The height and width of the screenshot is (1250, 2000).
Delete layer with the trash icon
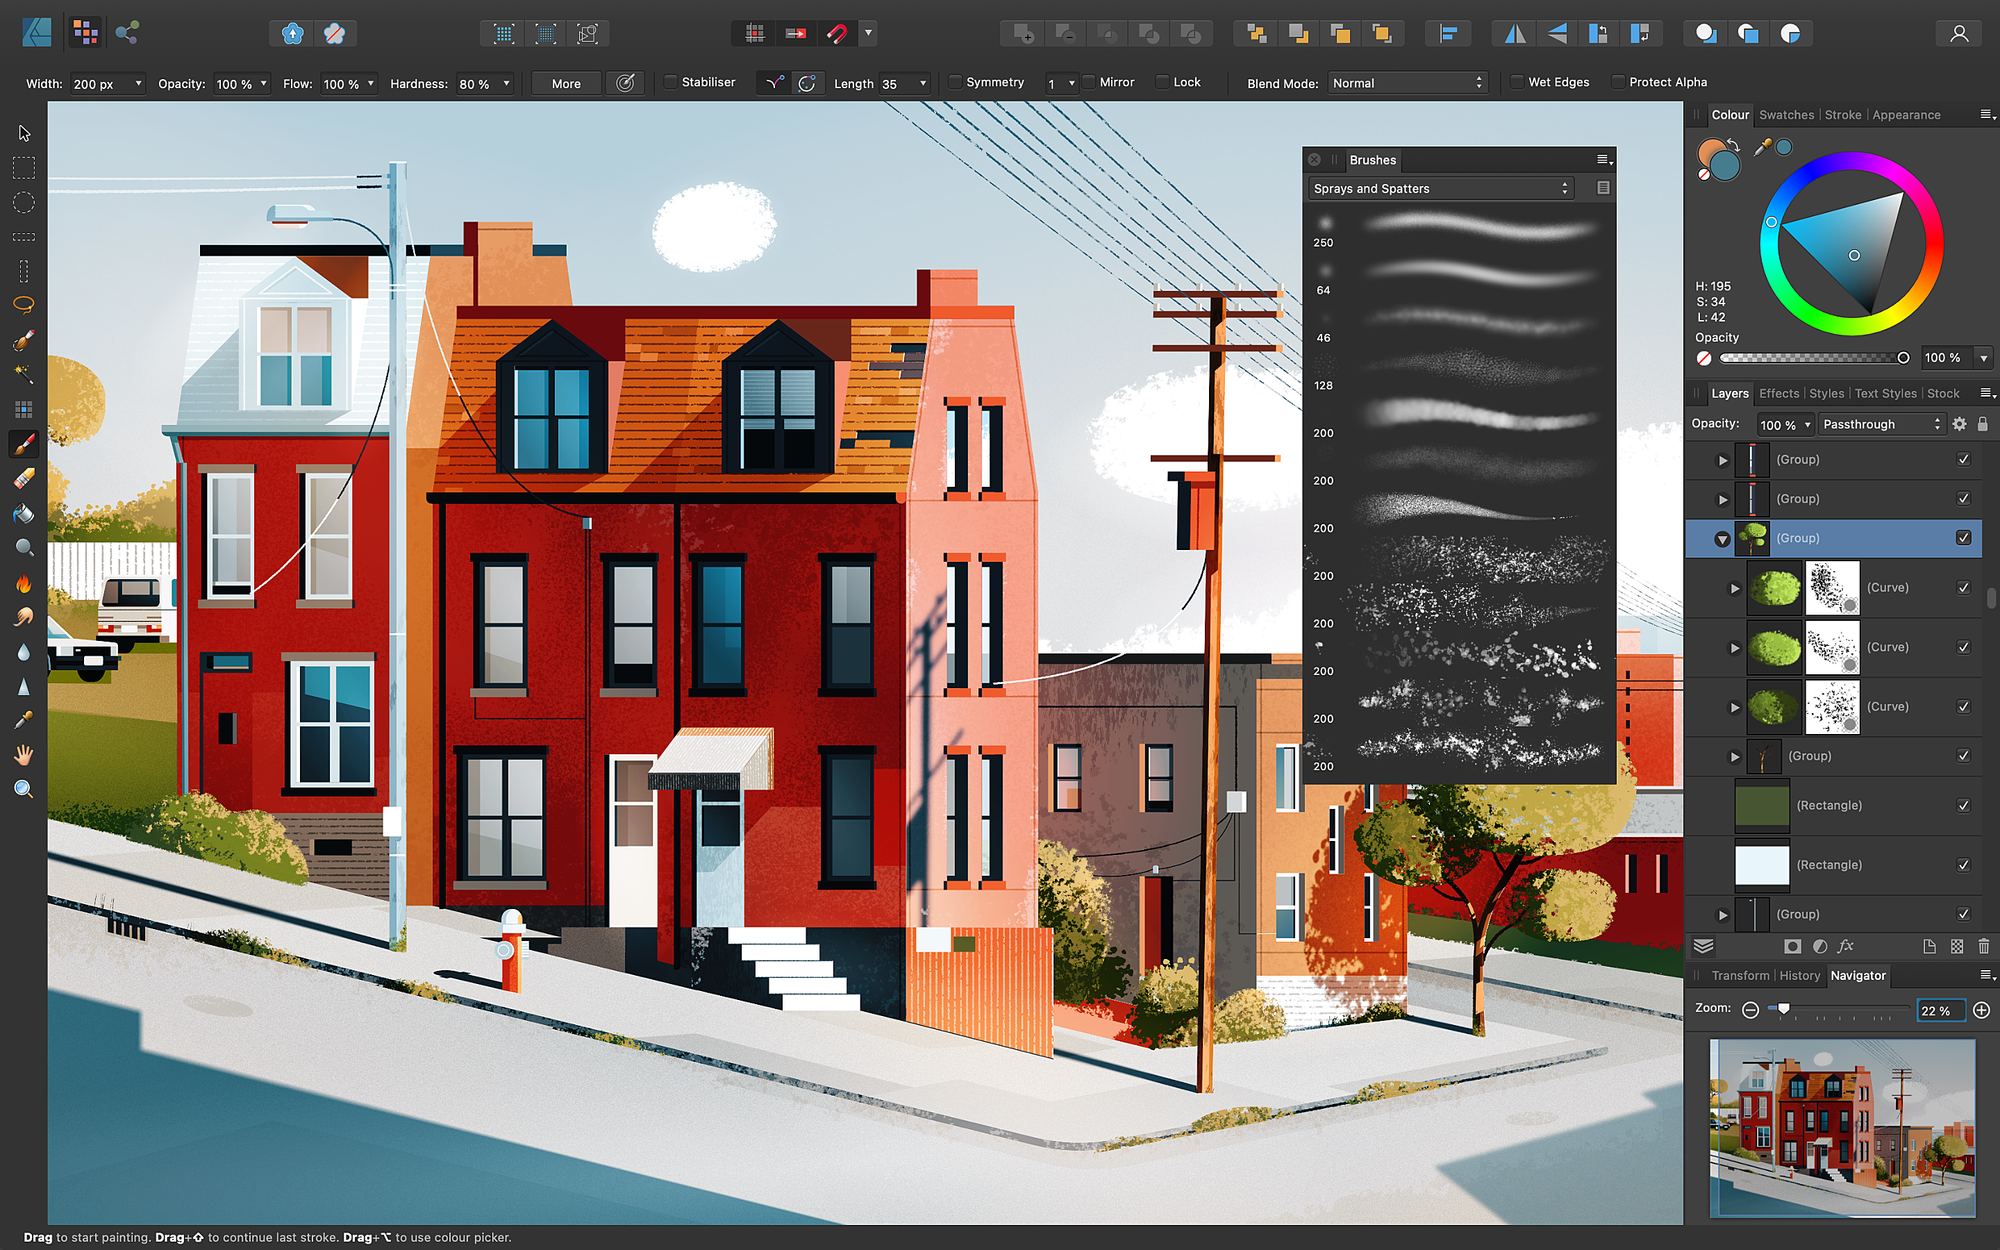(x=1984, y=946)
